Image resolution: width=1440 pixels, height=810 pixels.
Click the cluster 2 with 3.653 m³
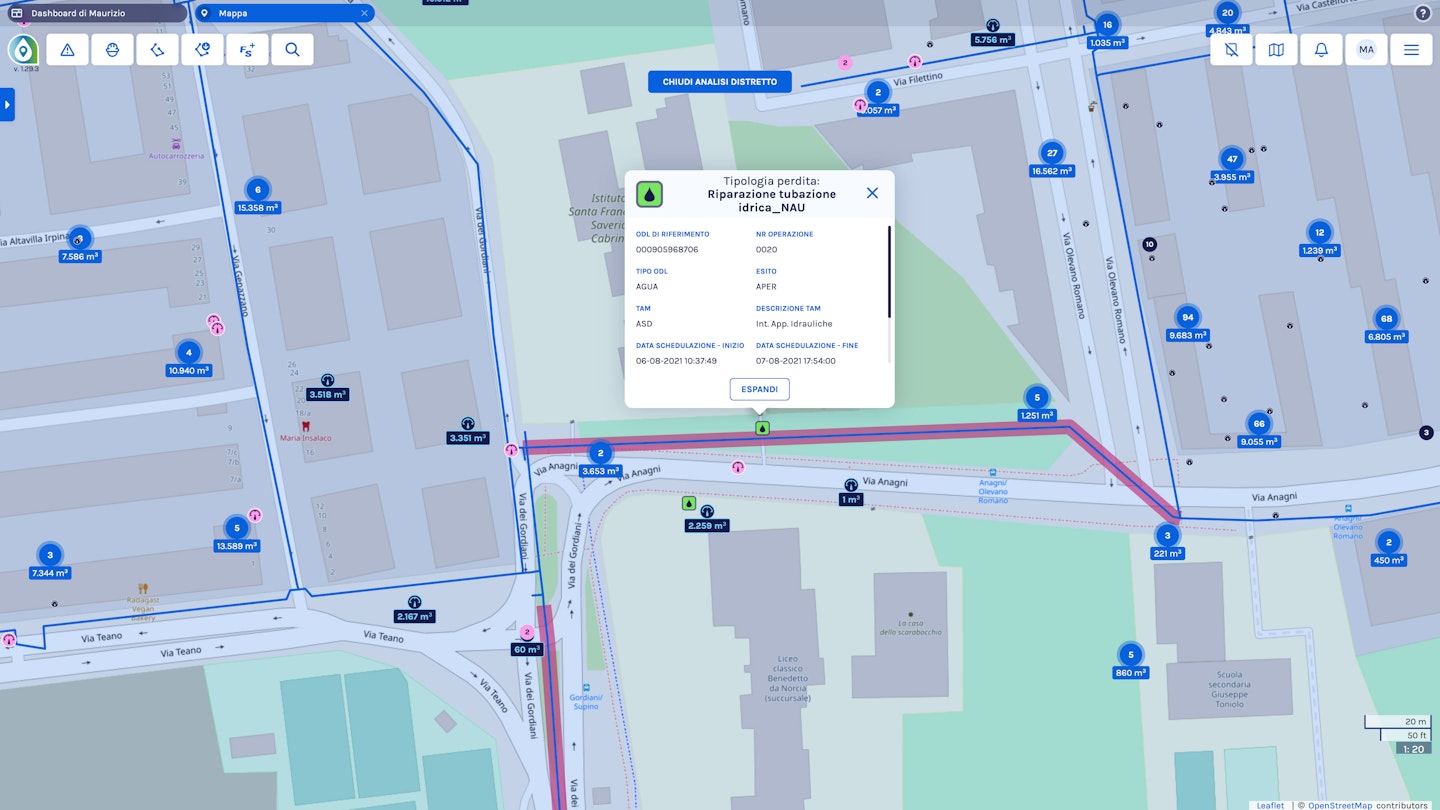tap(600, 453)
